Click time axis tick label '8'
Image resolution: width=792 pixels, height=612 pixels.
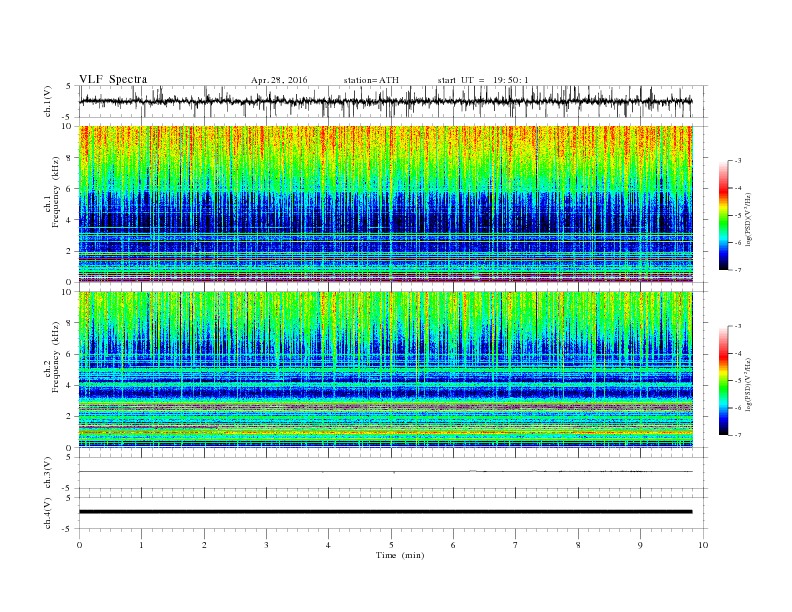[578, 545]
